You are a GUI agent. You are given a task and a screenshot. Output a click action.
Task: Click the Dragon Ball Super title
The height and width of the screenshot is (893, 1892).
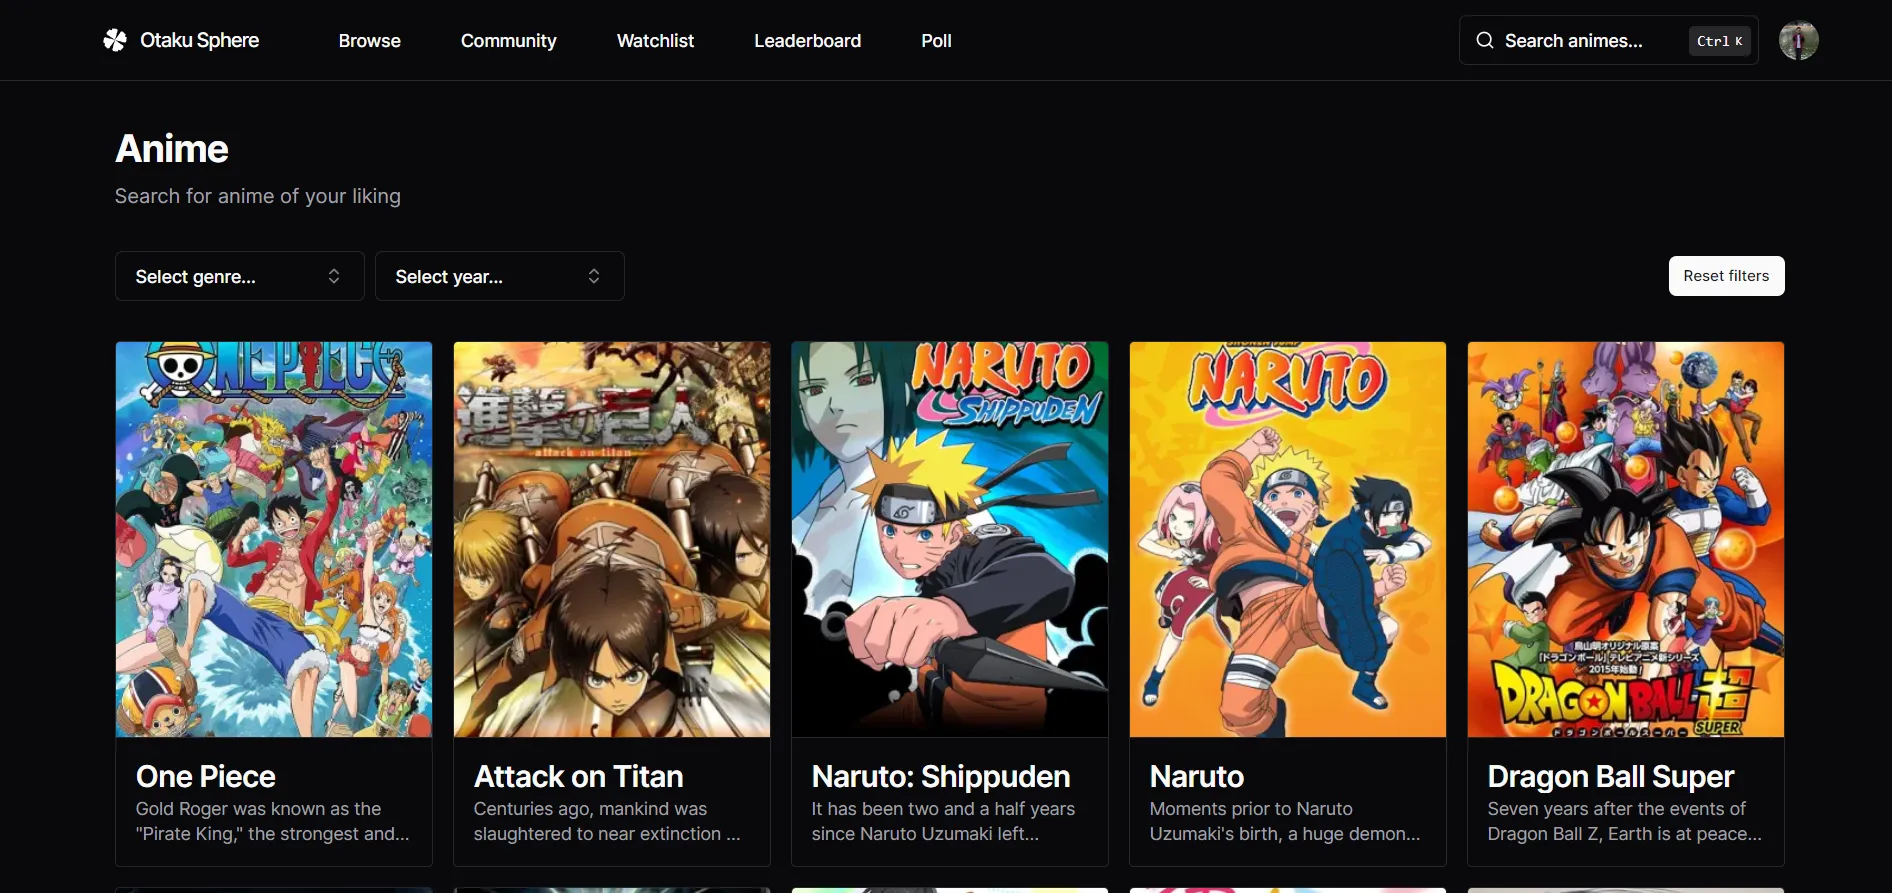pyautogui.click(x=1610, y=776)
